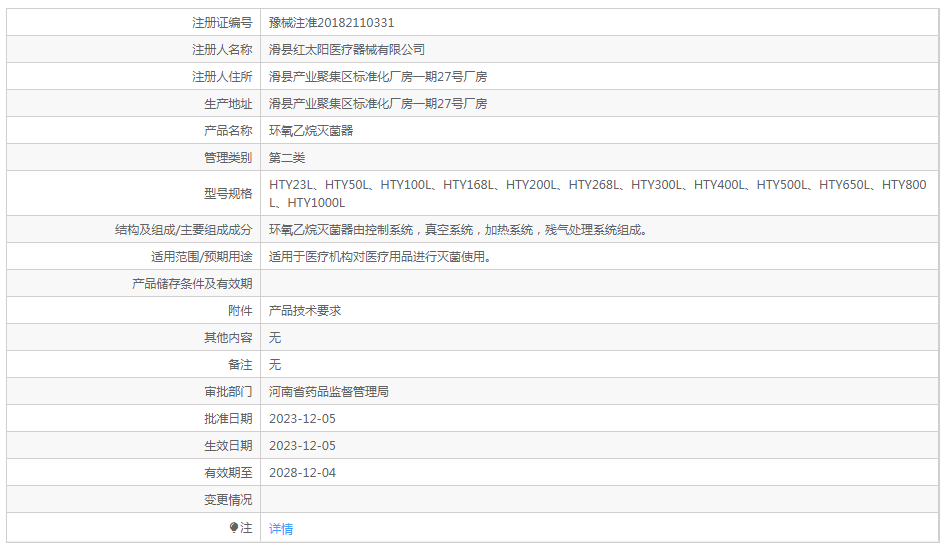Select attachment value 产品技术要求
Screen dimensions: 950x550
click(x=305, y=311)
